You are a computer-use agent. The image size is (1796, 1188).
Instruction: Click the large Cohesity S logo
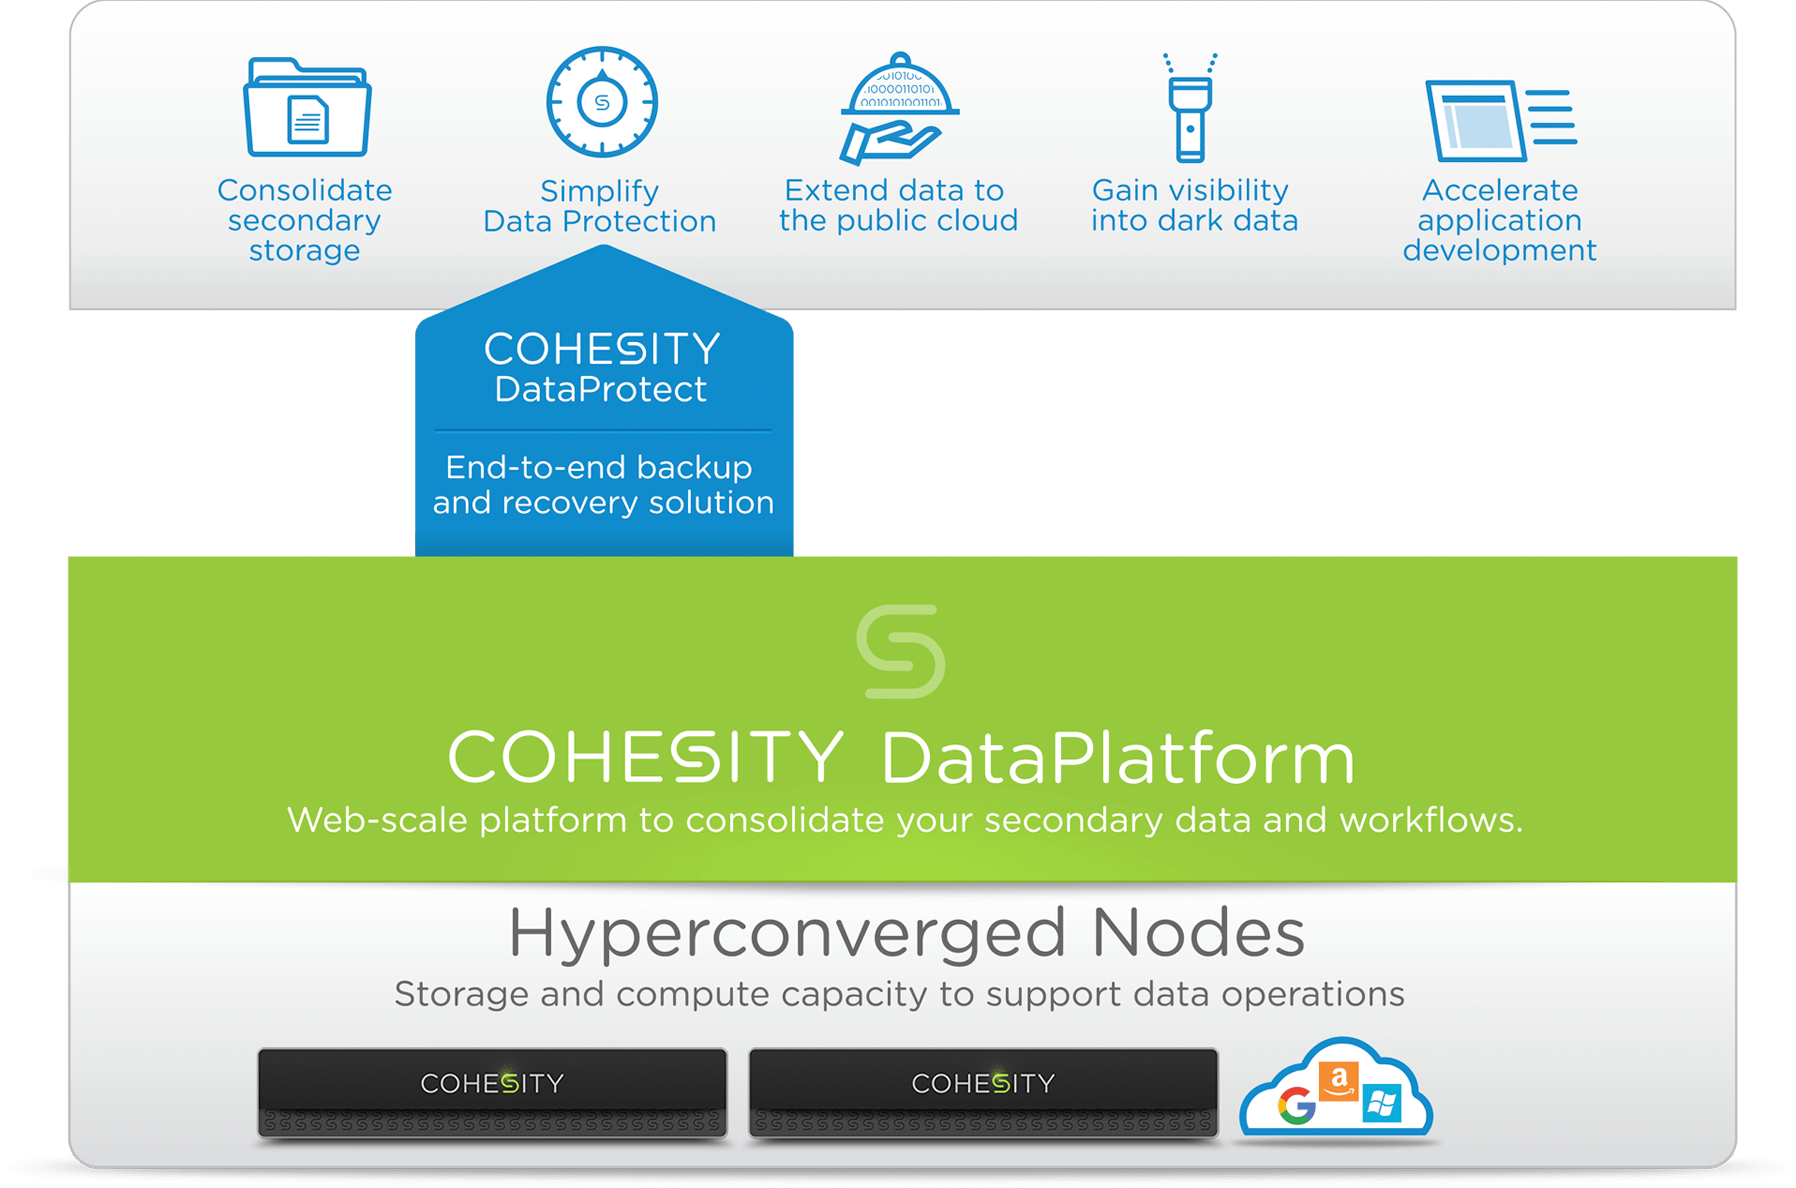(x=901, y=651)
